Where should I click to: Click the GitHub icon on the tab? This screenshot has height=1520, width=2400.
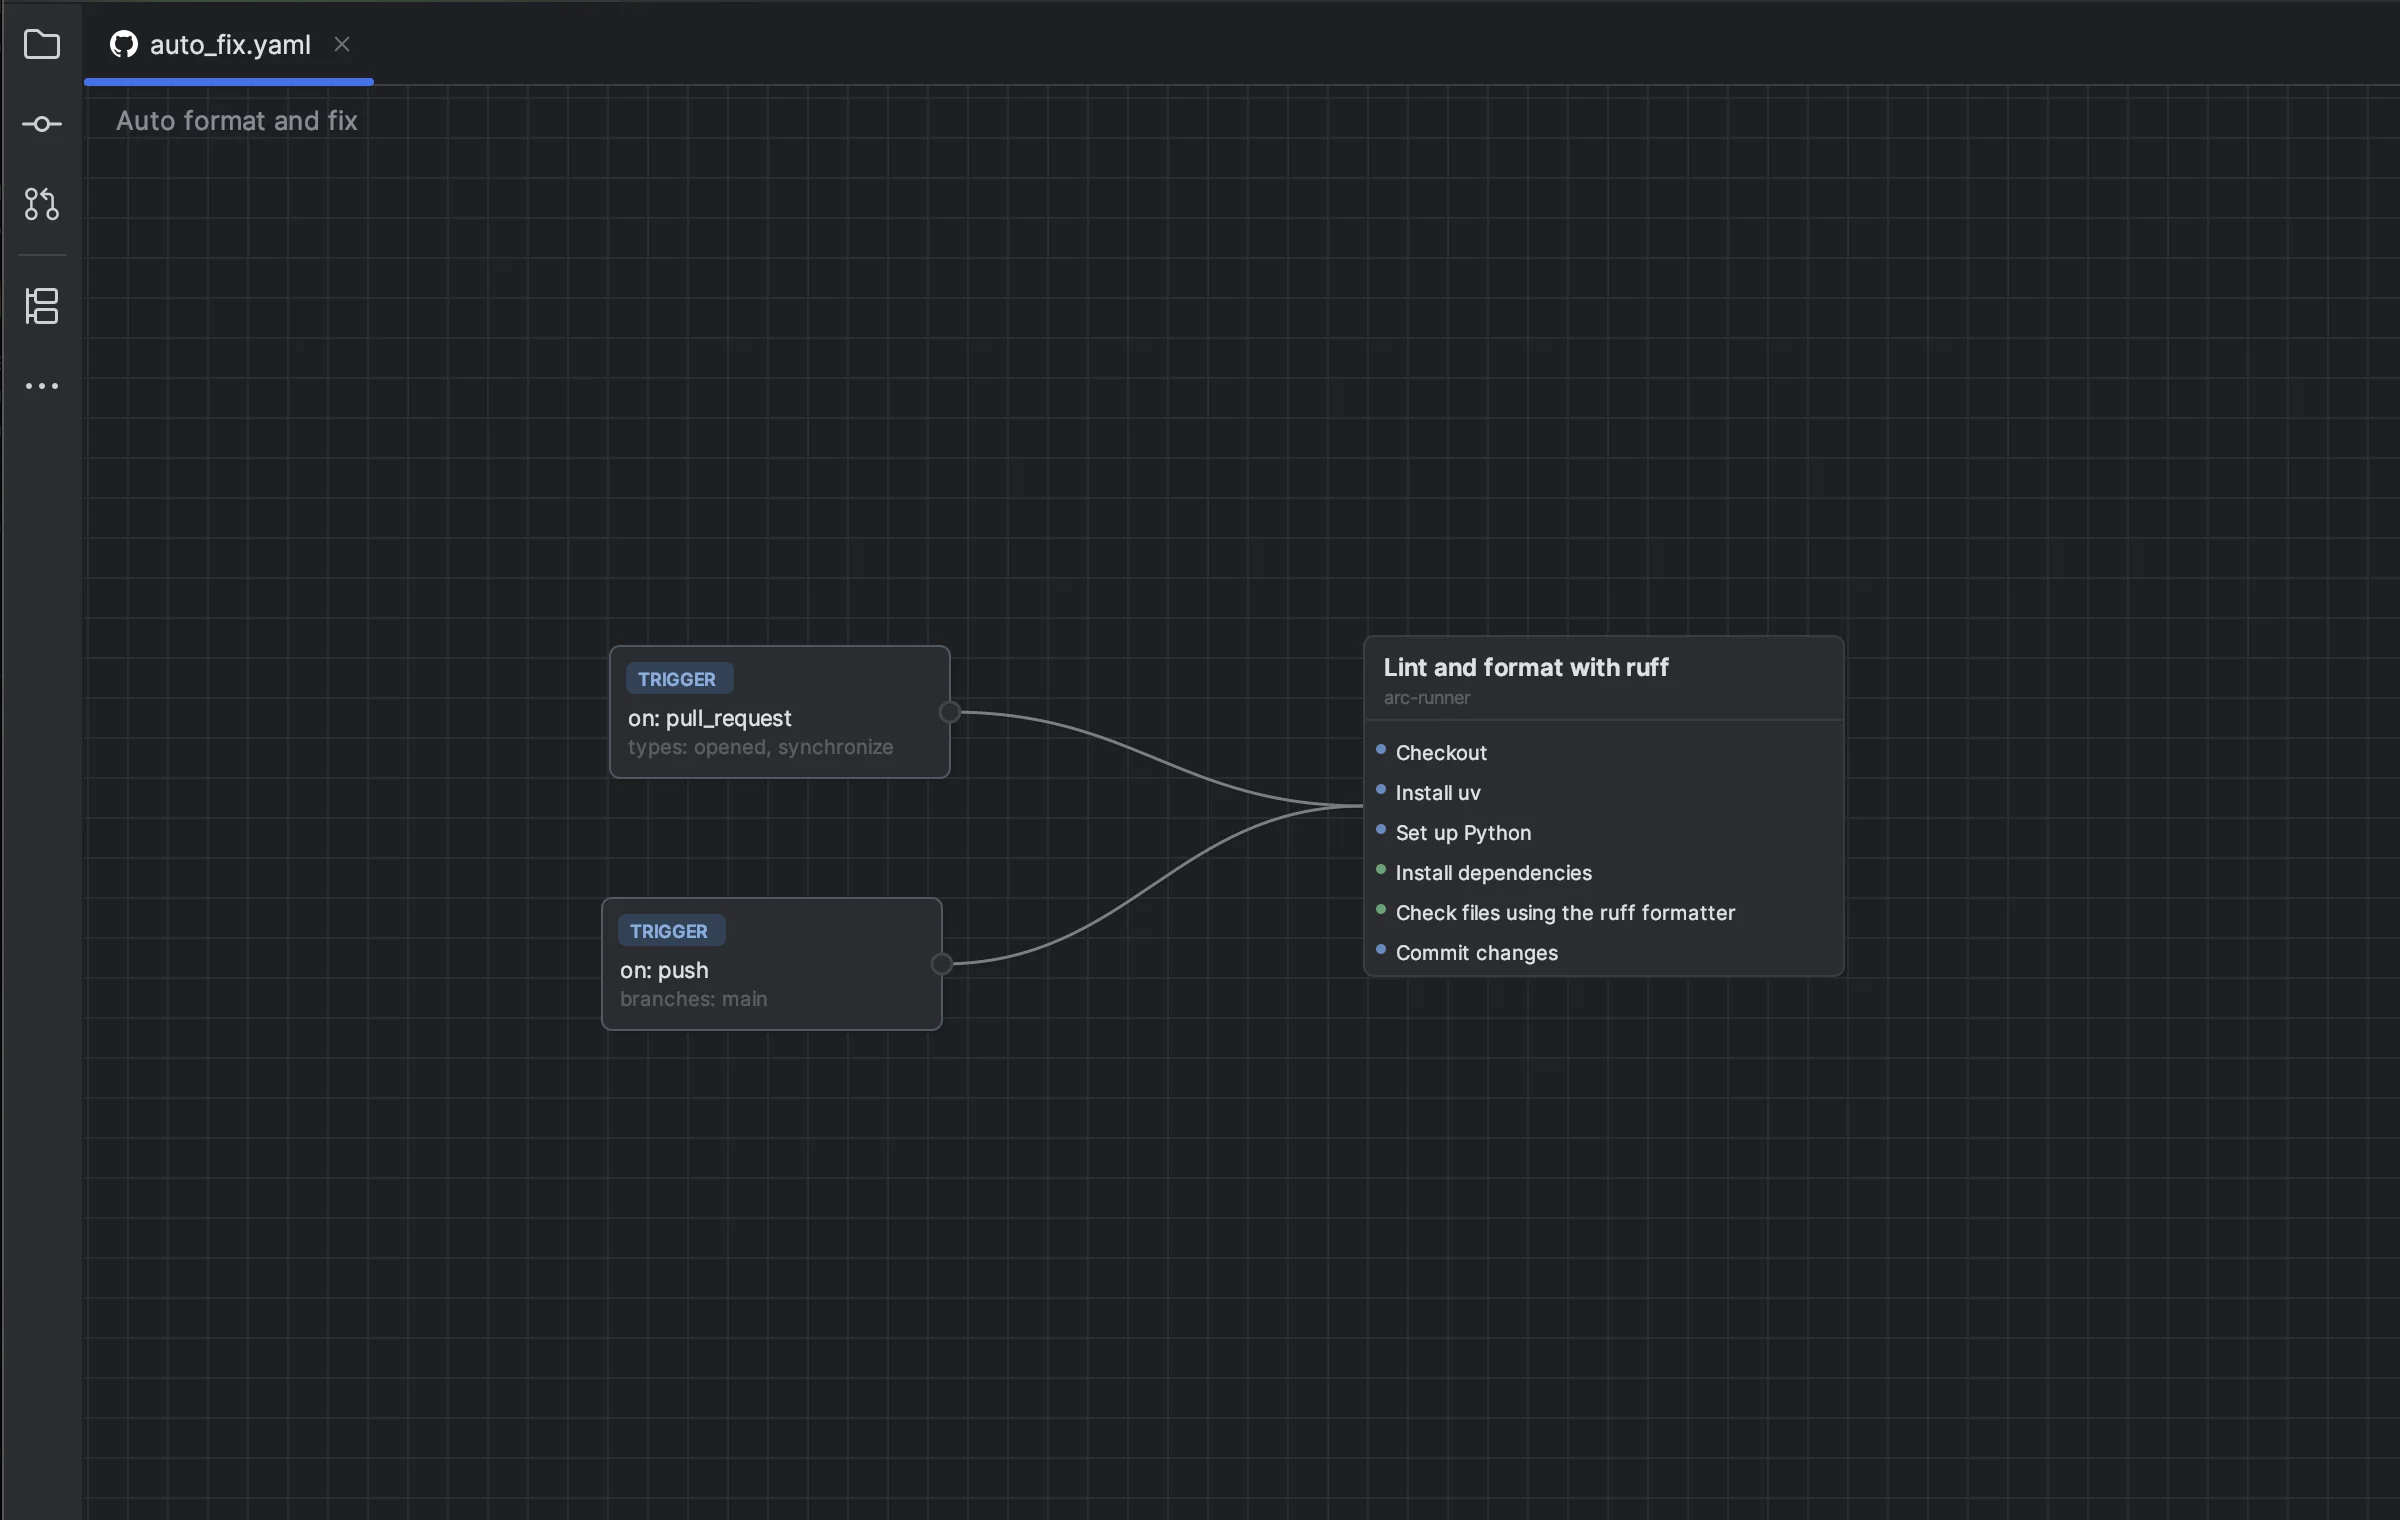[x=124, y=44]
